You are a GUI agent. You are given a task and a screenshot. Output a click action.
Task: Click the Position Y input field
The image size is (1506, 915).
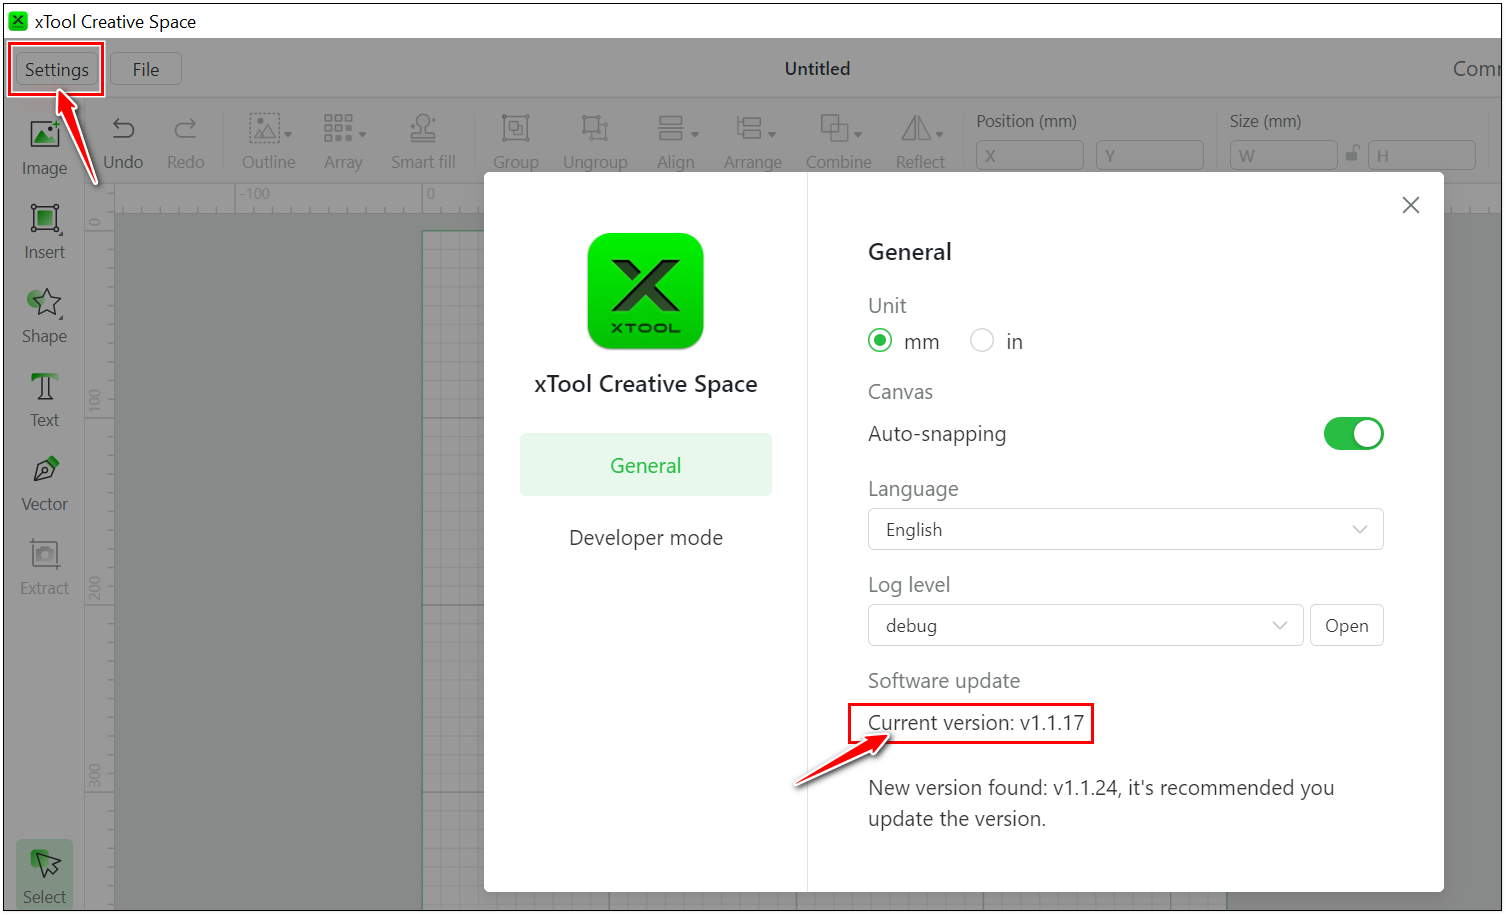click(1149, 155)
